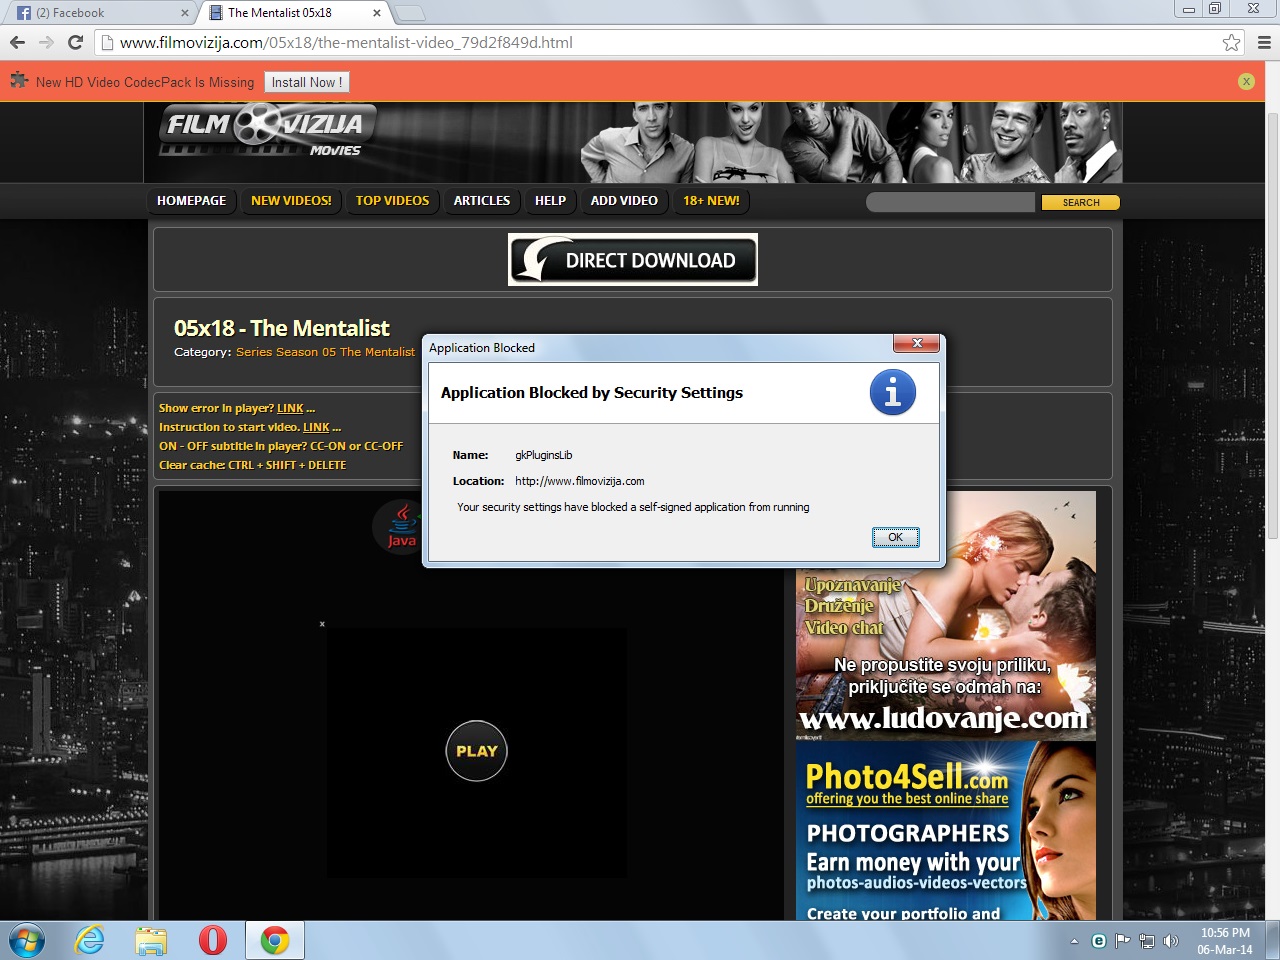Open the TOP VIDEOS menu
1280x960 pixels.
pyautogui.click(x=392, y=201)
